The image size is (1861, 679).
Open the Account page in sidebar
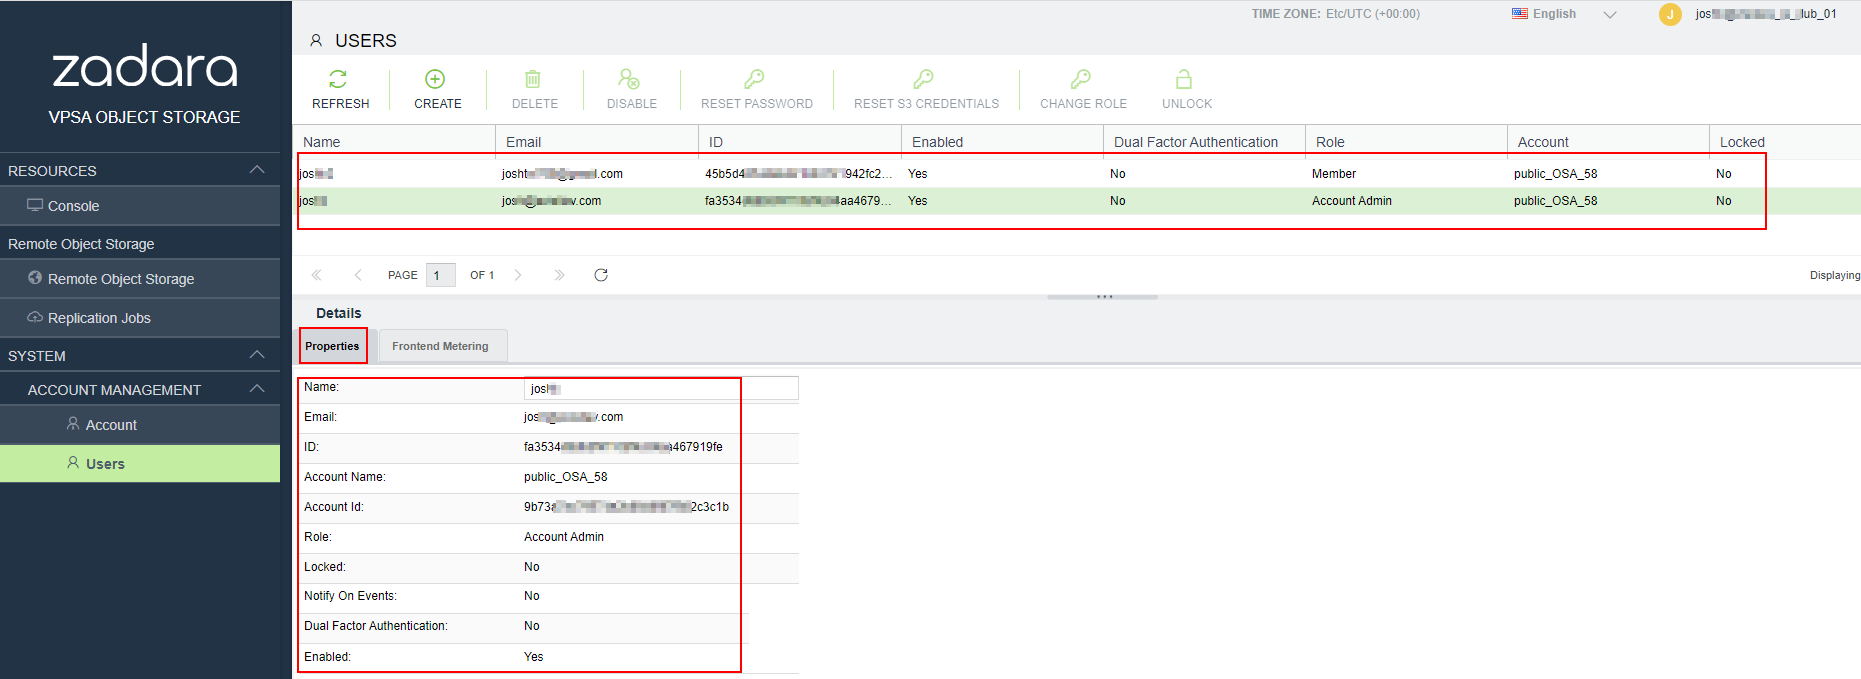tap(140, 425)
